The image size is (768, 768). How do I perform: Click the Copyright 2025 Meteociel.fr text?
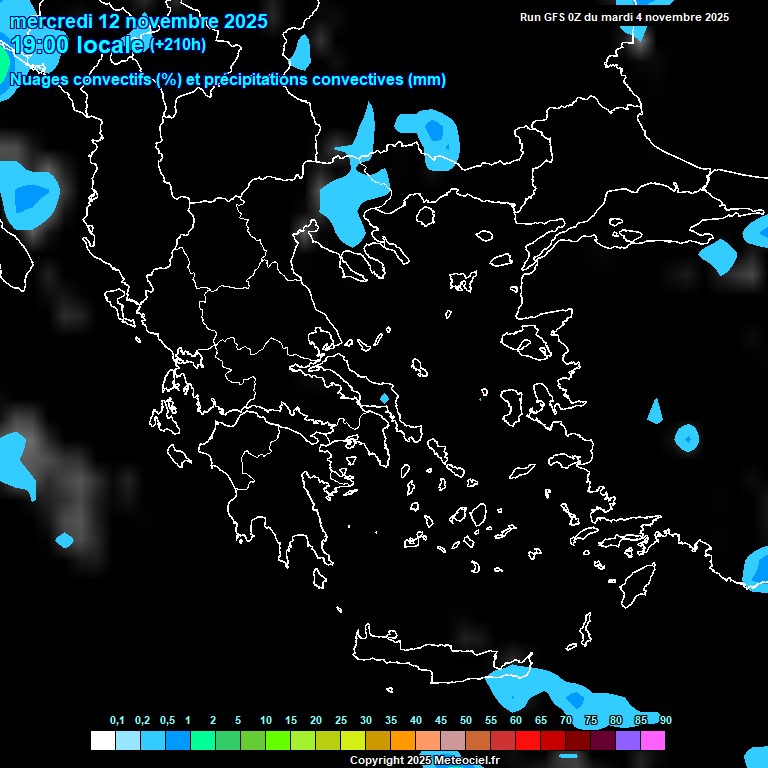pyautogui.click(x=424, y=761)
